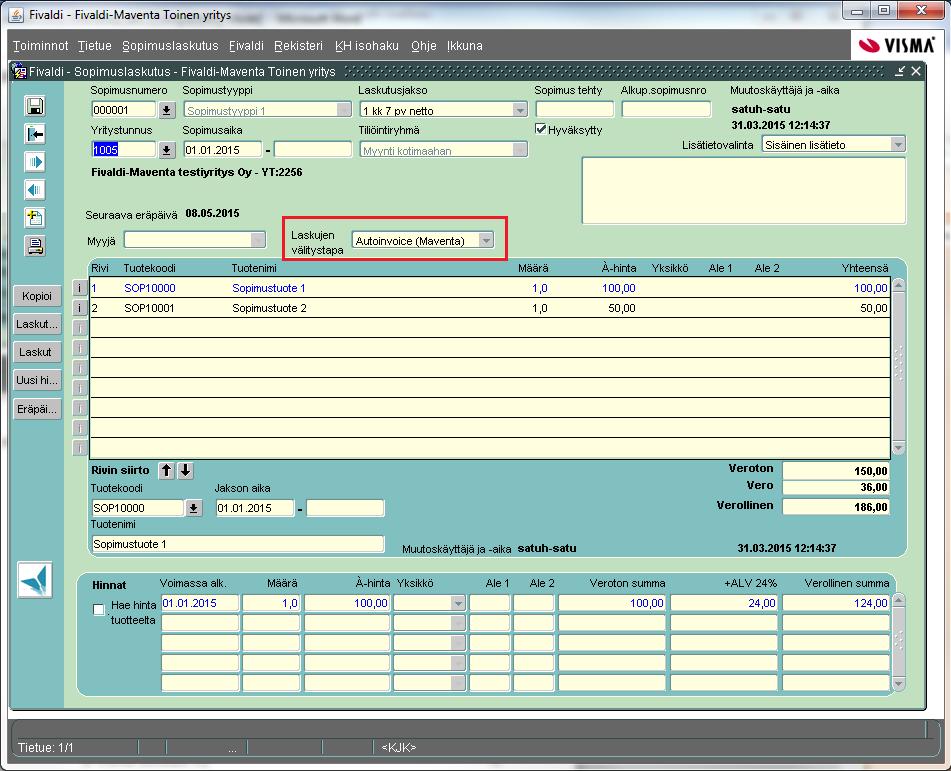The width and height of the screenshot is (951, 771).
Task: Go to the previous record with the left arrow icon
Action: [x=35, y=190]
